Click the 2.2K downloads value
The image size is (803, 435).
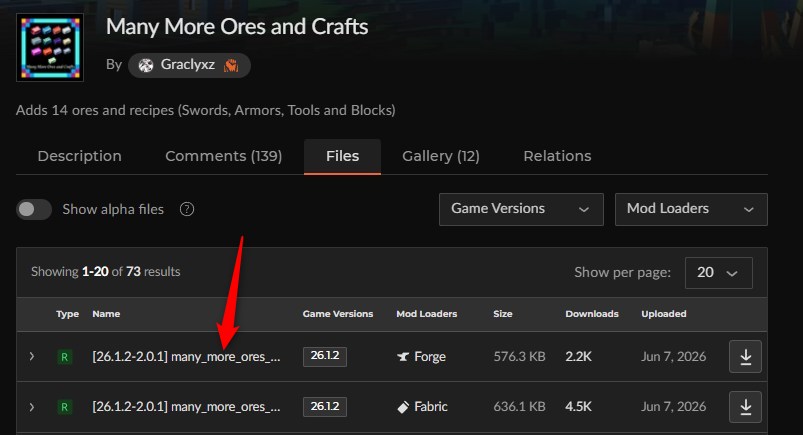(578, 356)
